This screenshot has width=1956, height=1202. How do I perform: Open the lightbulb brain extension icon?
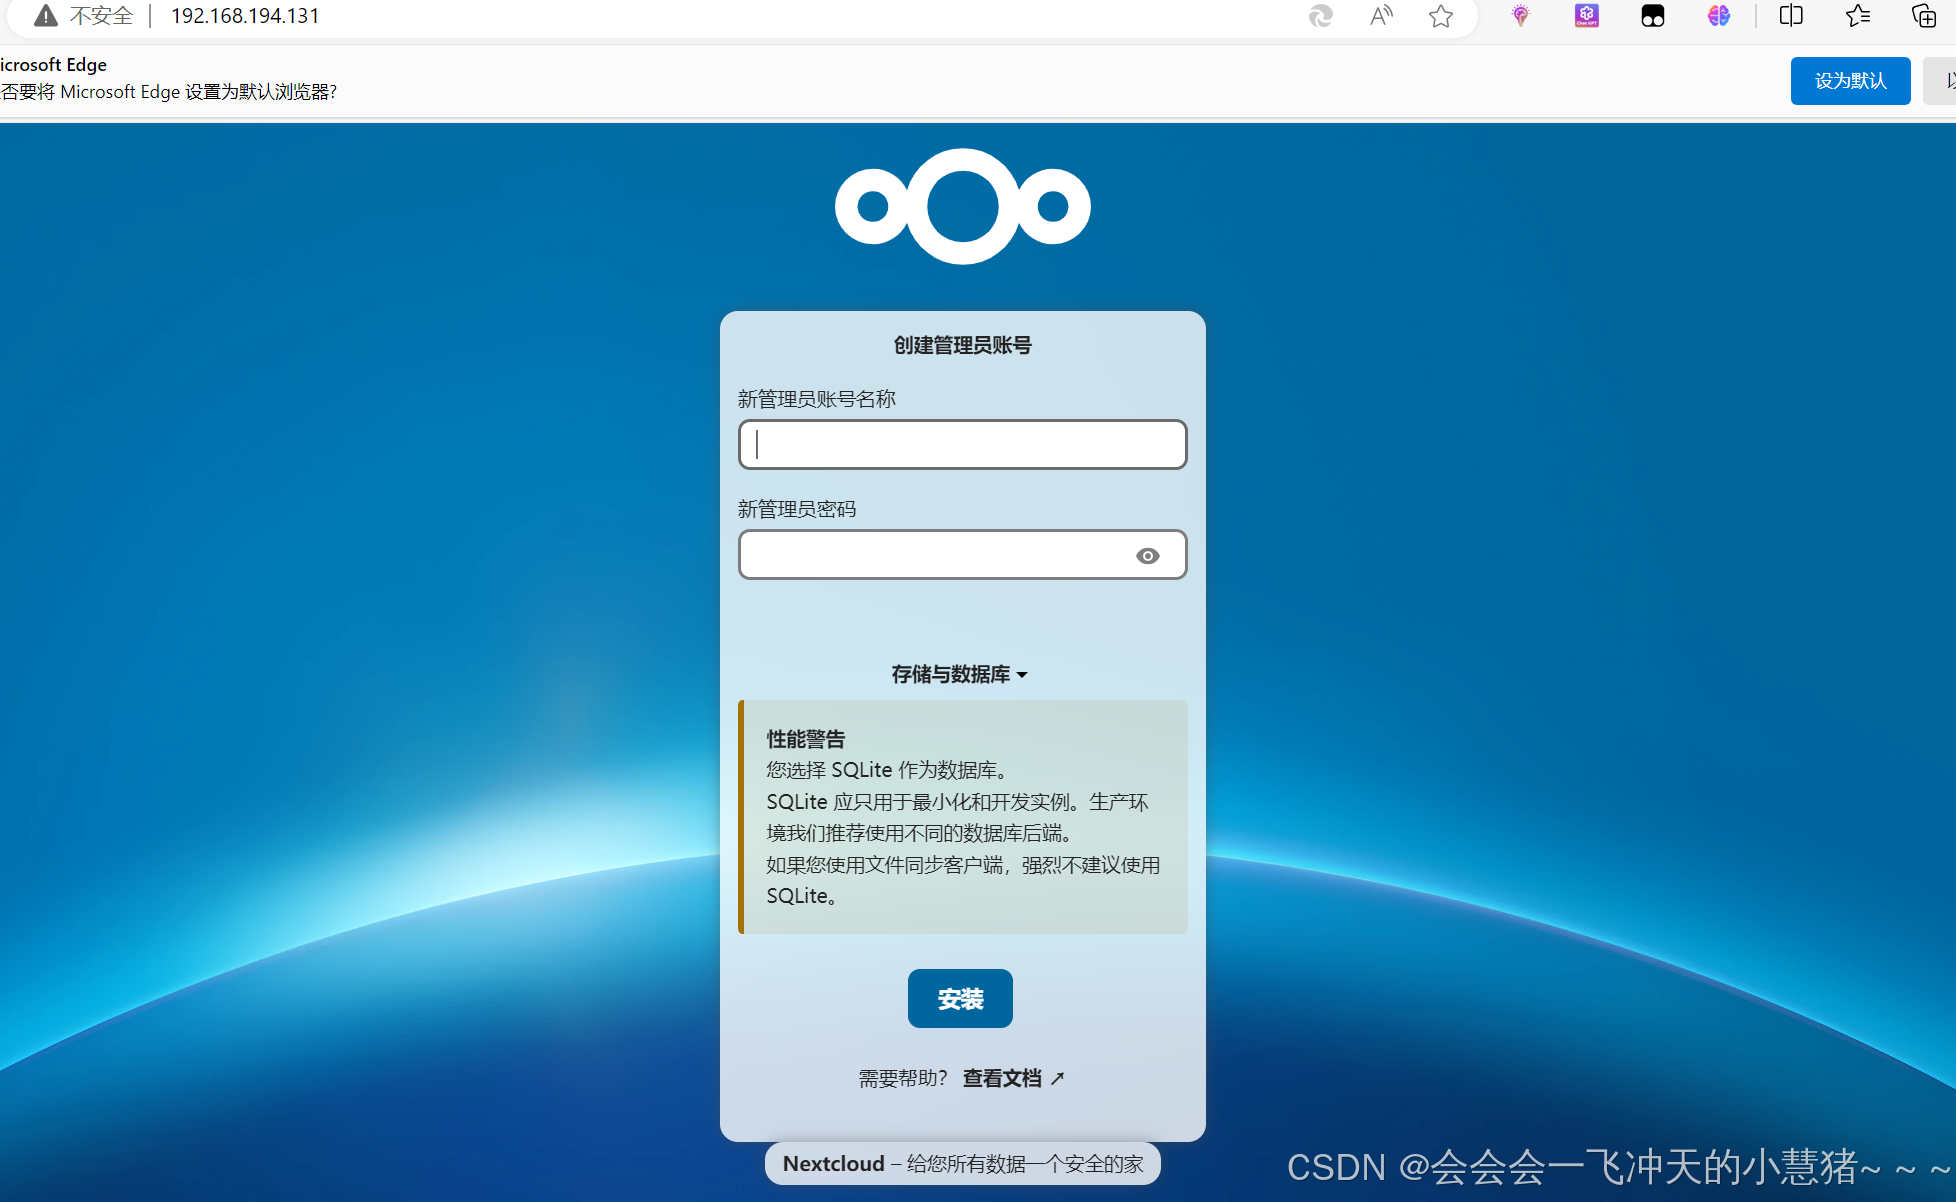point(1520,16)
